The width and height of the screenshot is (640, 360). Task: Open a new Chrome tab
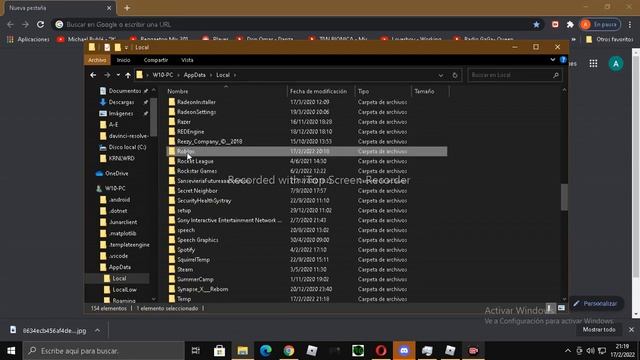(x=127, y=8)
